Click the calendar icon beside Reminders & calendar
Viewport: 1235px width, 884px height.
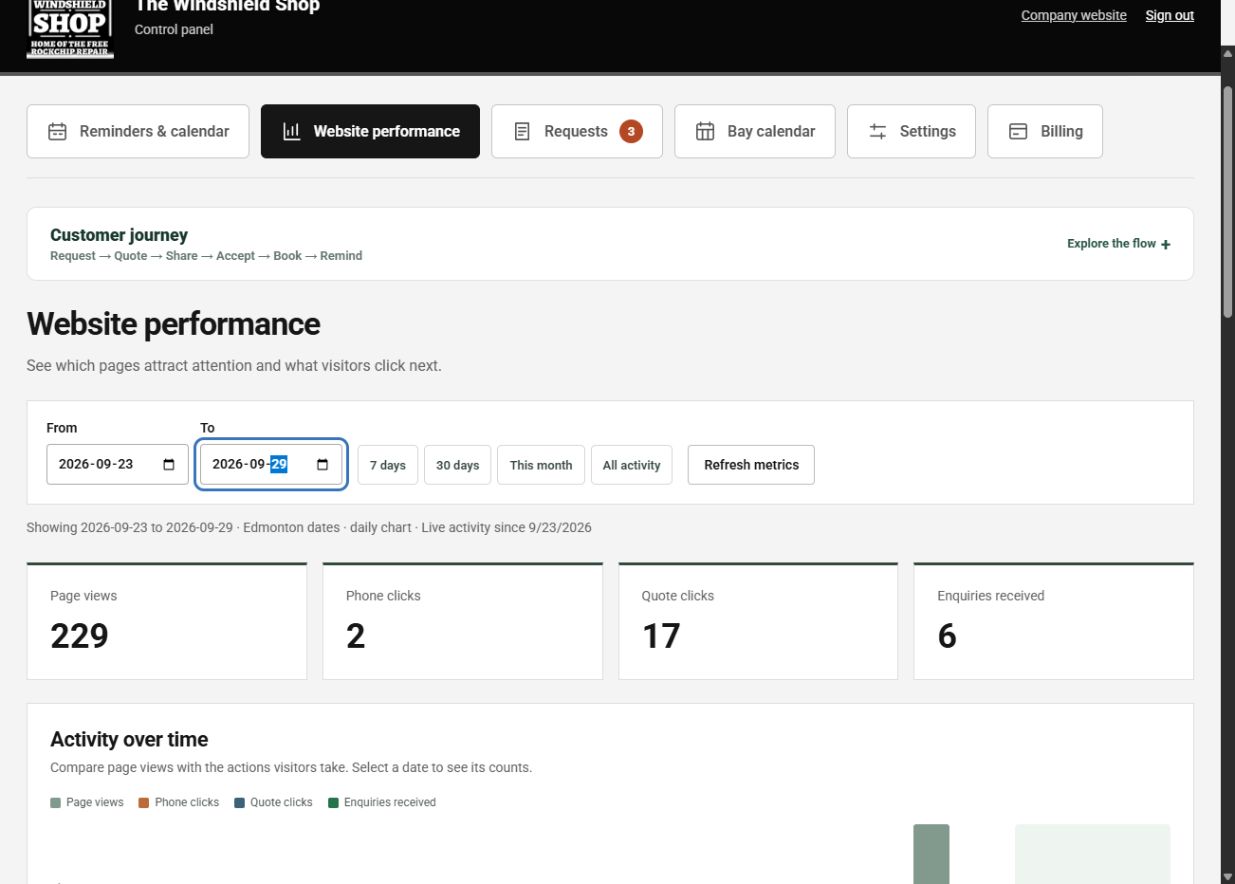click(58, 132)
